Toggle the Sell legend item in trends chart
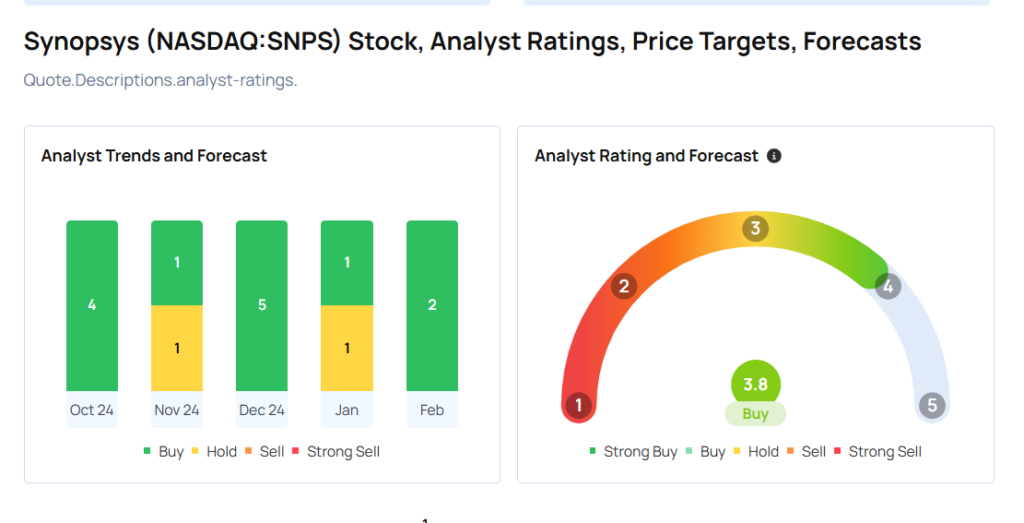This screenshot has height=523, width=1024. pyautogui.click(x=264, y=451)
